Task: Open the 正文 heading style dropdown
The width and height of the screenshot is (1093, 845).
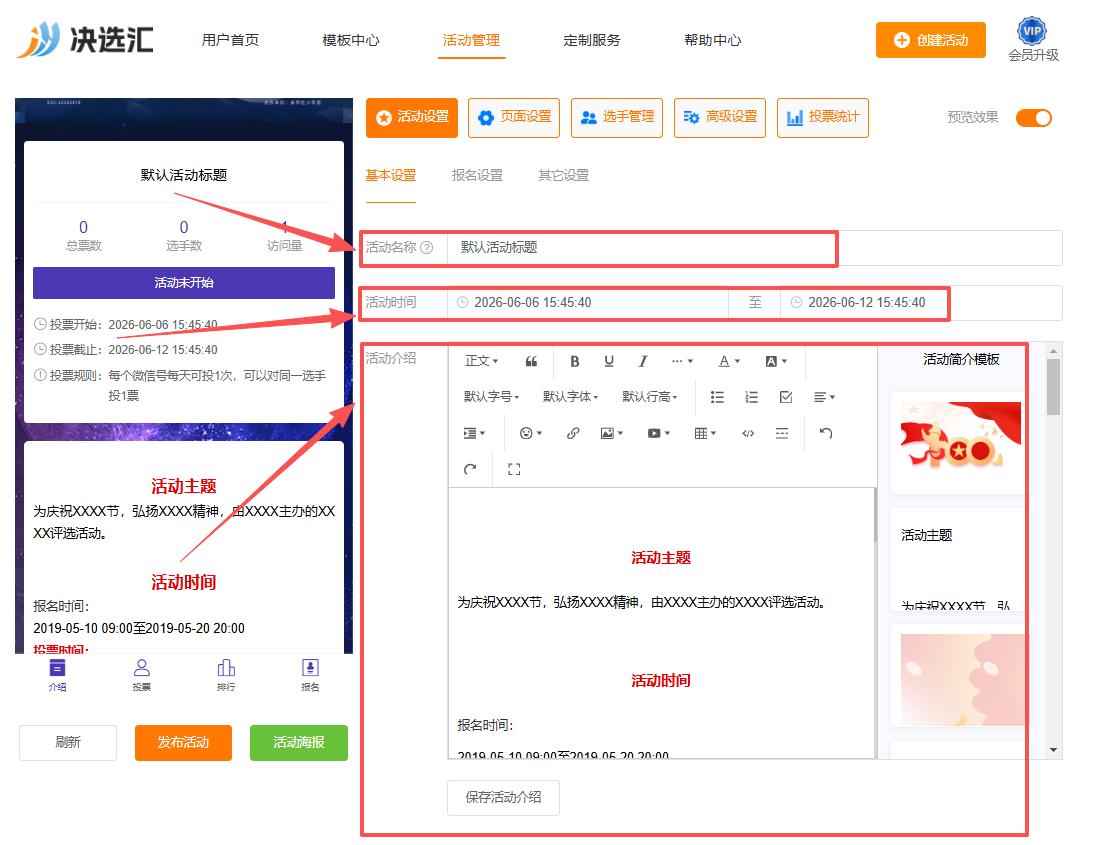Action: (481, 361)
